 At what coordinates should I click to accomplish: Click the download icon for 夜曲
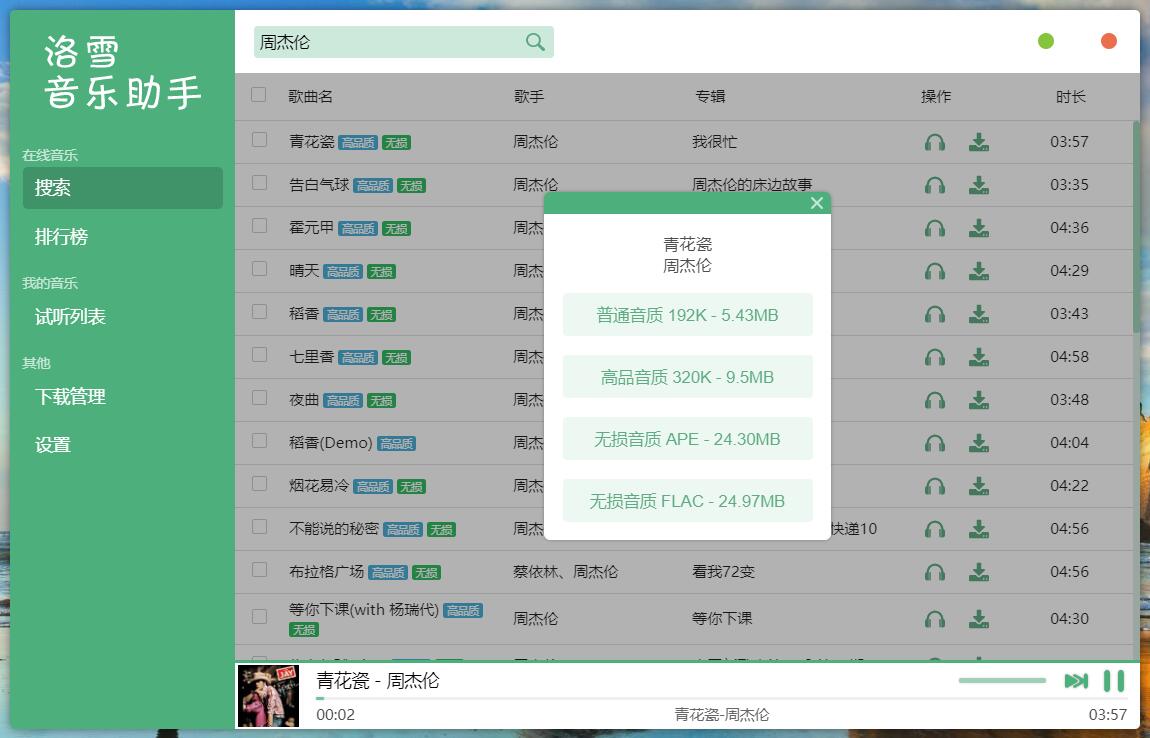coord(978,401)
